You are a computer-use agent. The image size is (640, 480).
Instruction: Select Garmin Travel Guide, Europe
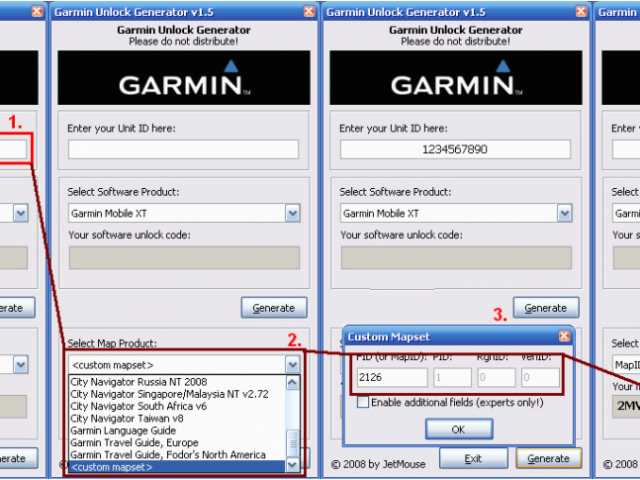pyautogui.click(x=134, y=443)
